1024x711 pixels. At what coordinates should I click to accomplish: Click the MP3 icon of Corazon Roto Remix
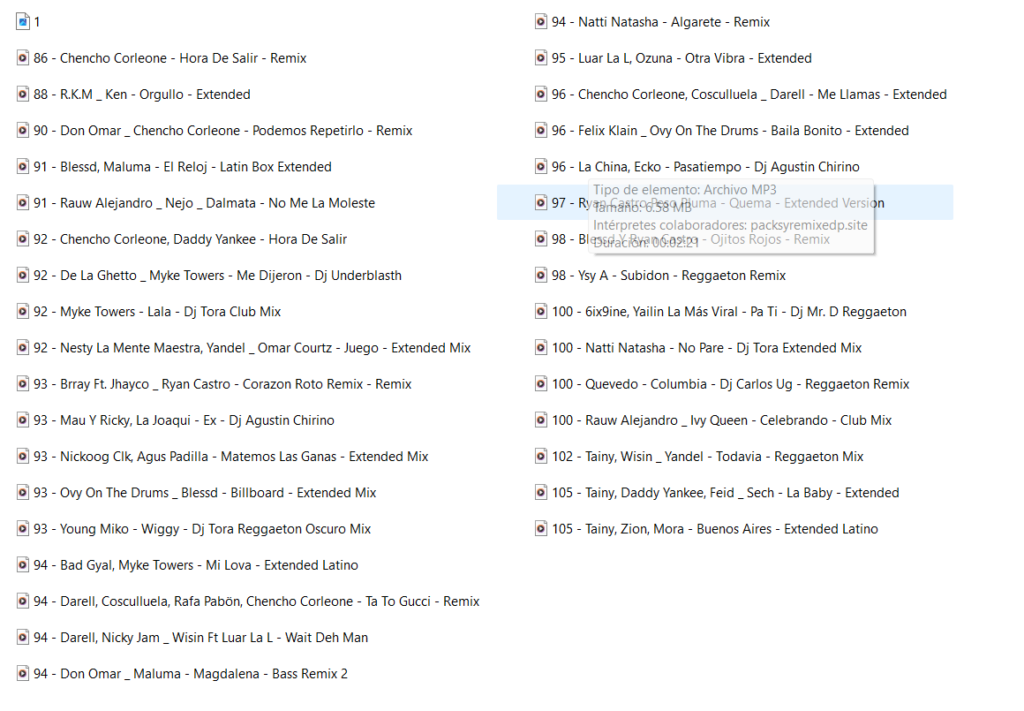(x=23, y=384)
